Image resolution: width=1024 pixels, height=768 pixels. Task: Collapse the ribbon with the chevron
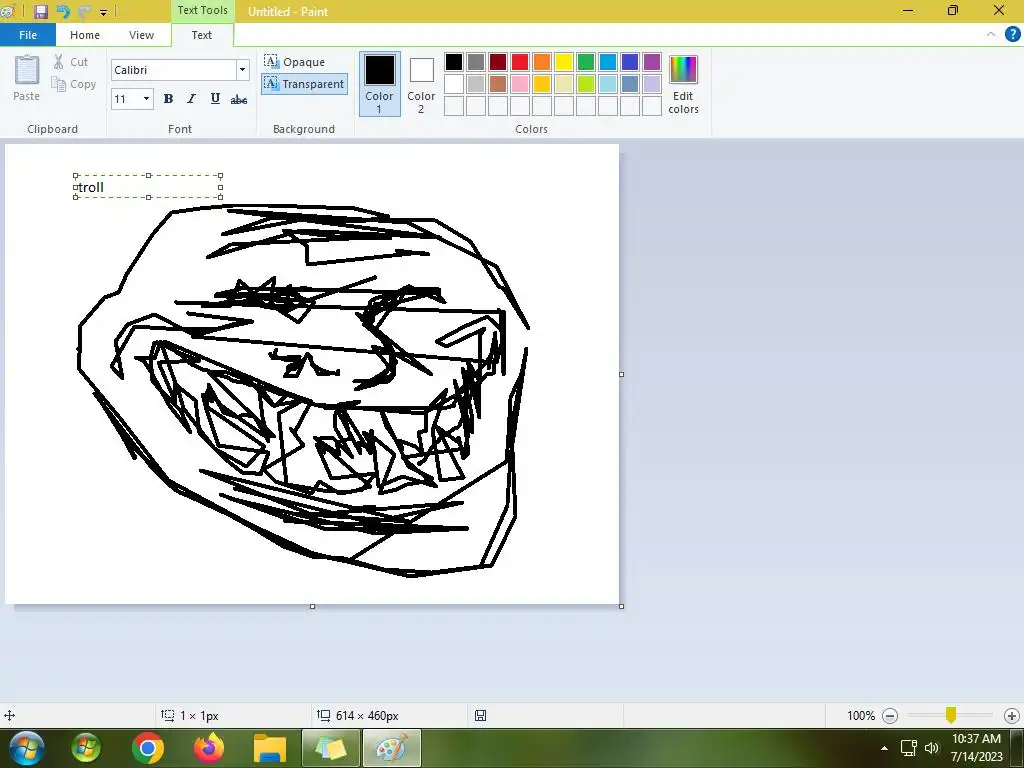[x=991, y=35]
